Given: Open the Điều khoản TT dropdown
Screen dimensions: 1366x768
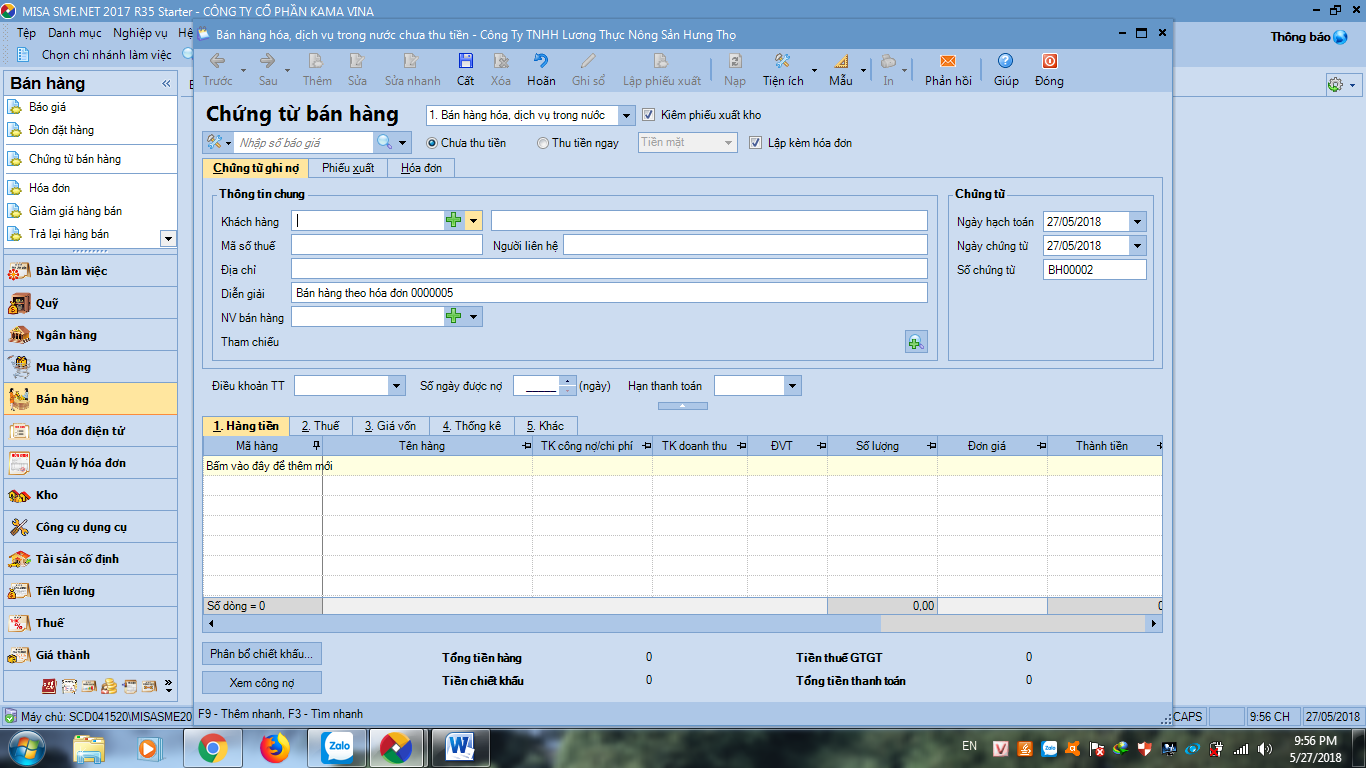Looking at the screenshot, I should point(397,386).
